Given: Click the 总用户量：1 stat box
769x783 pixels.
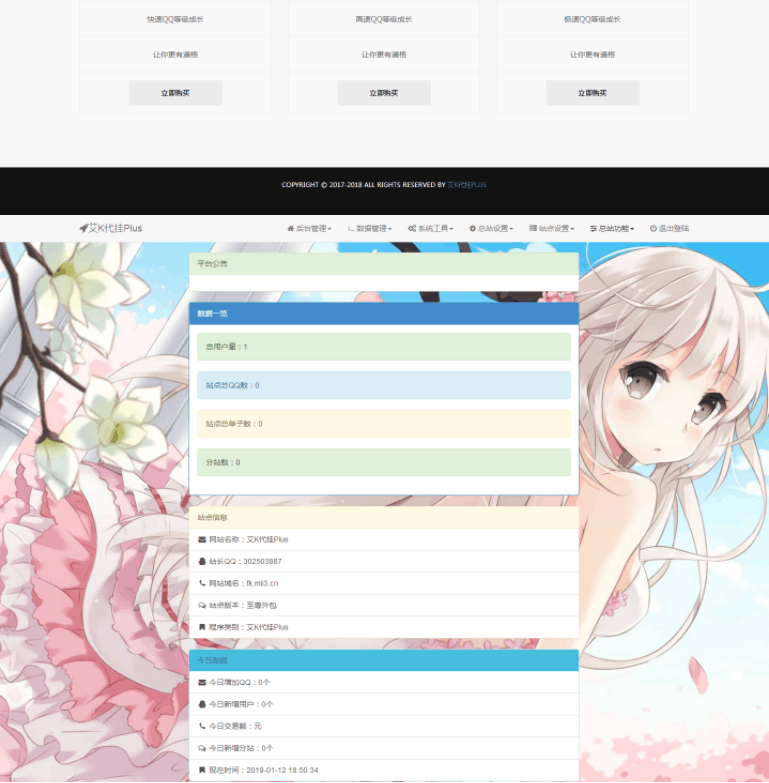Looking at the screenshot, I should [384, 347].
